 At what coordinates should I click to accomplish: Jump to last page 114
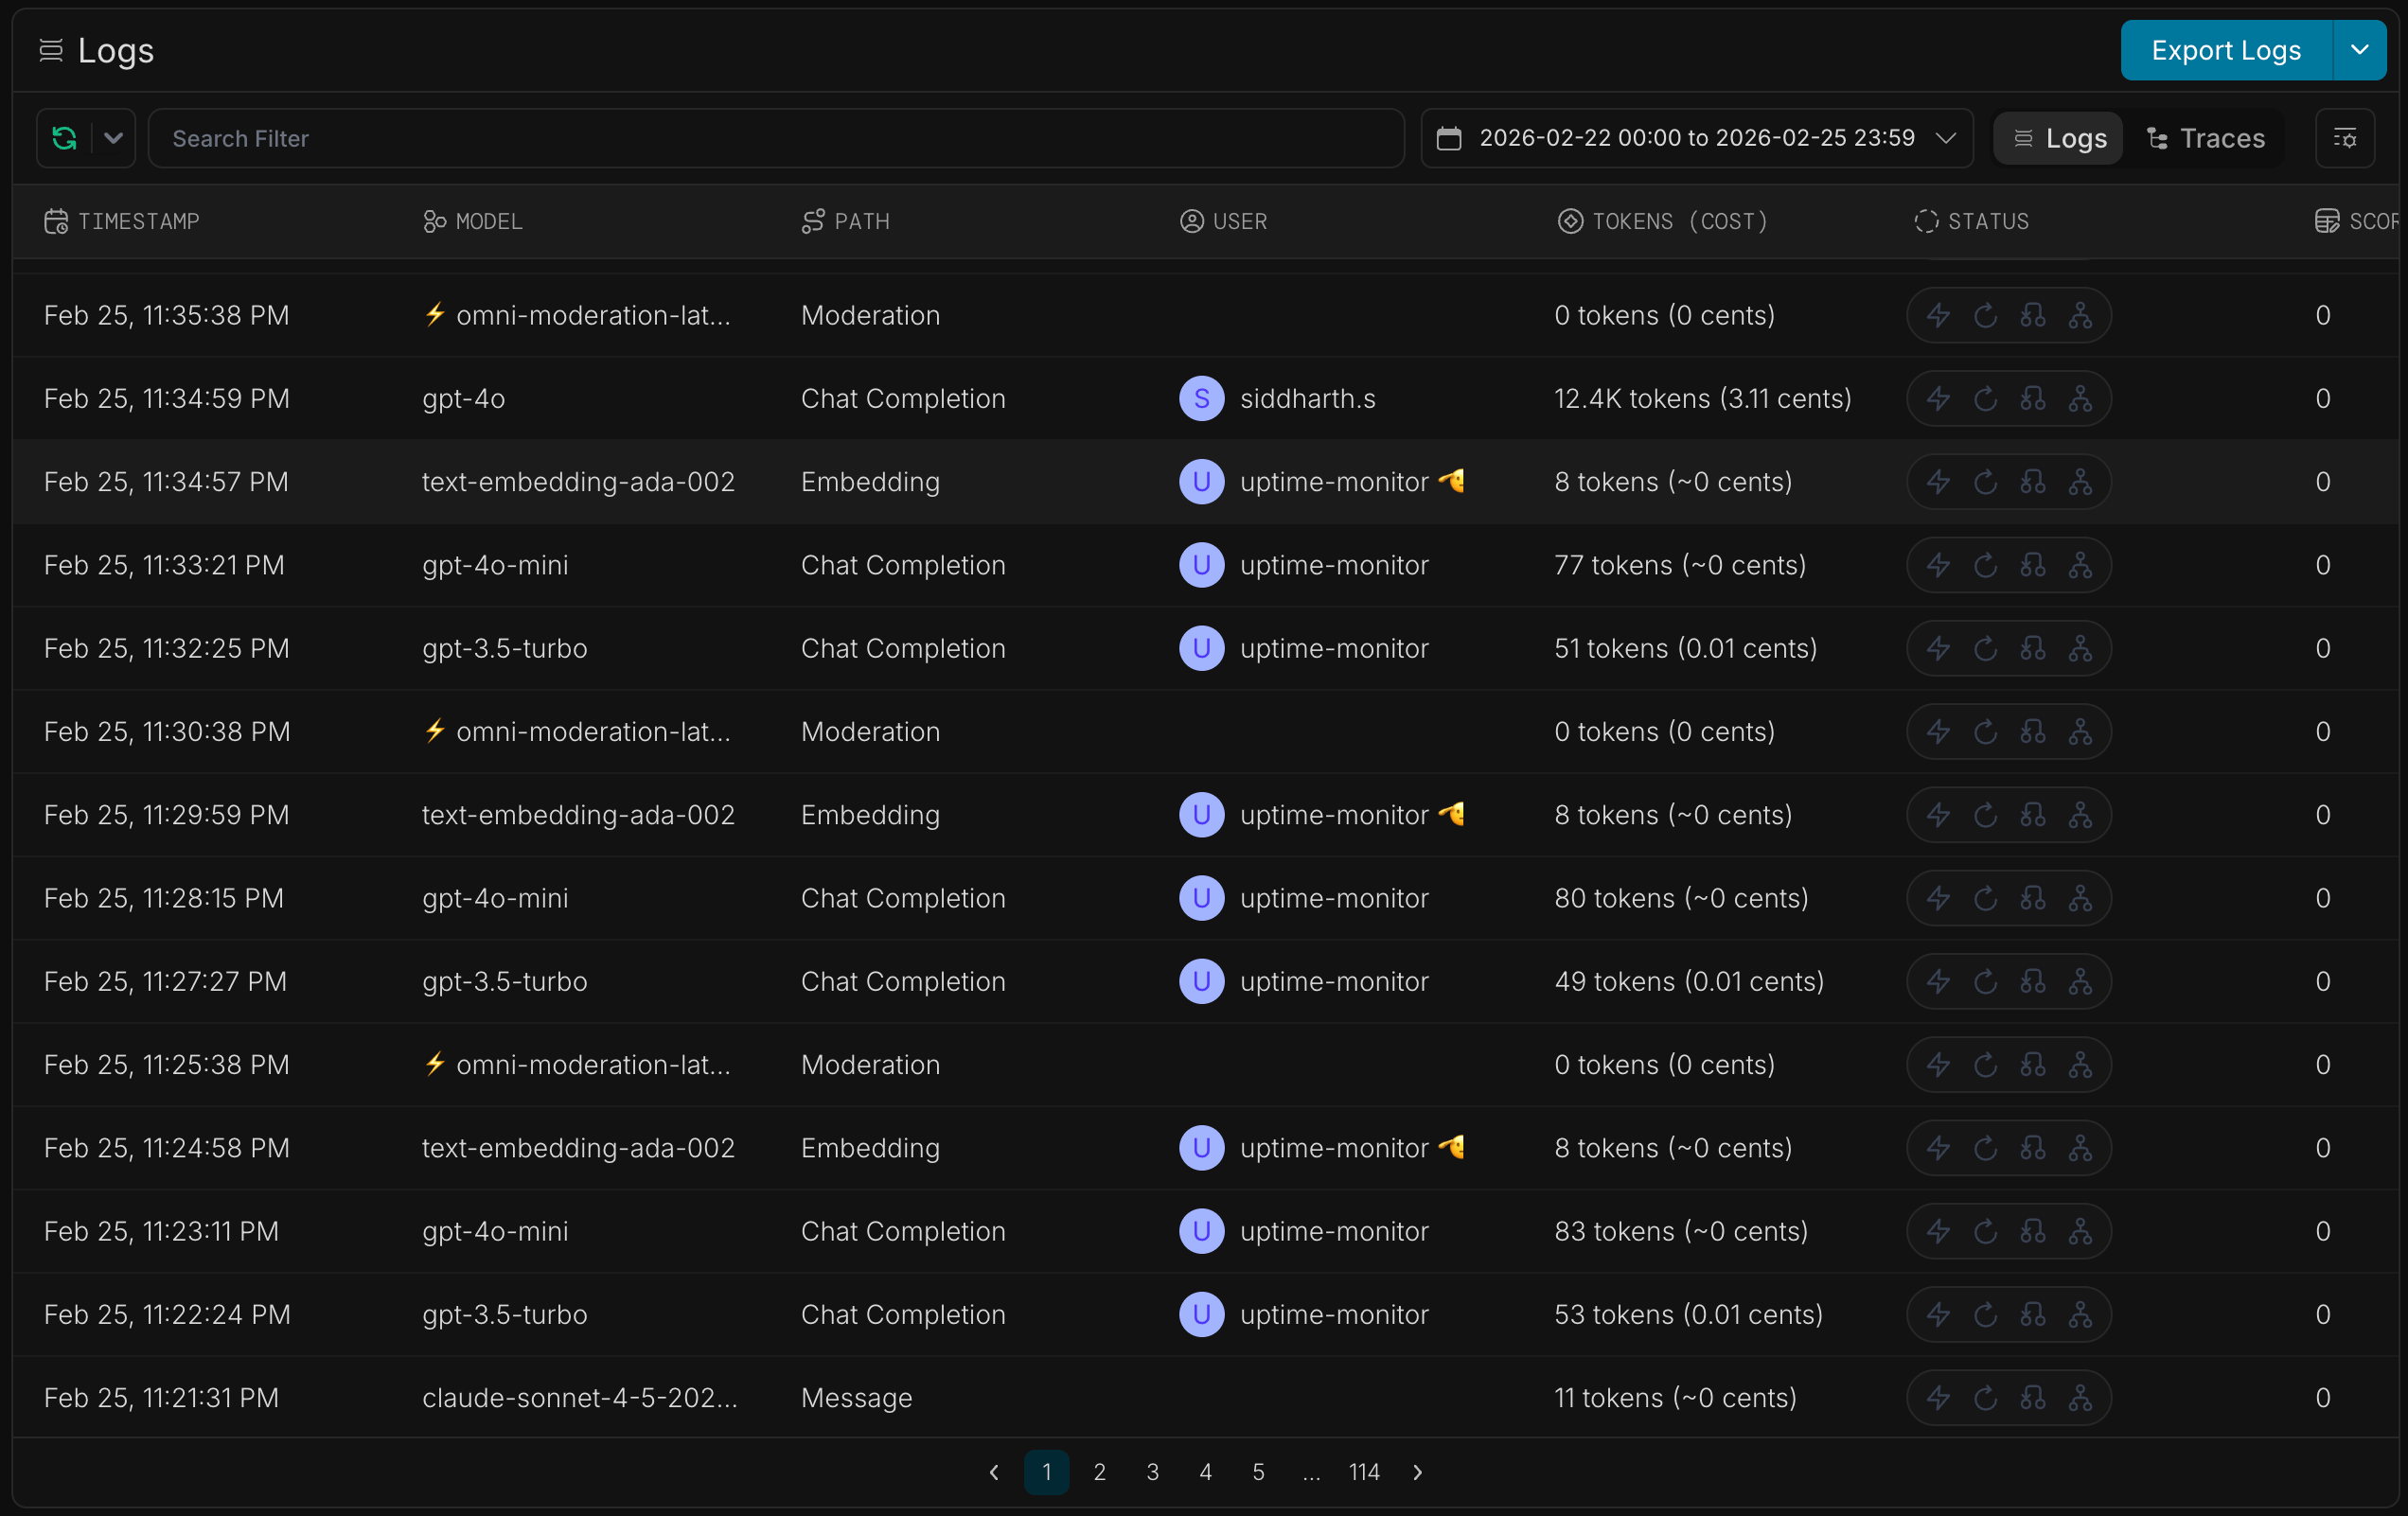point(1364,1472)
